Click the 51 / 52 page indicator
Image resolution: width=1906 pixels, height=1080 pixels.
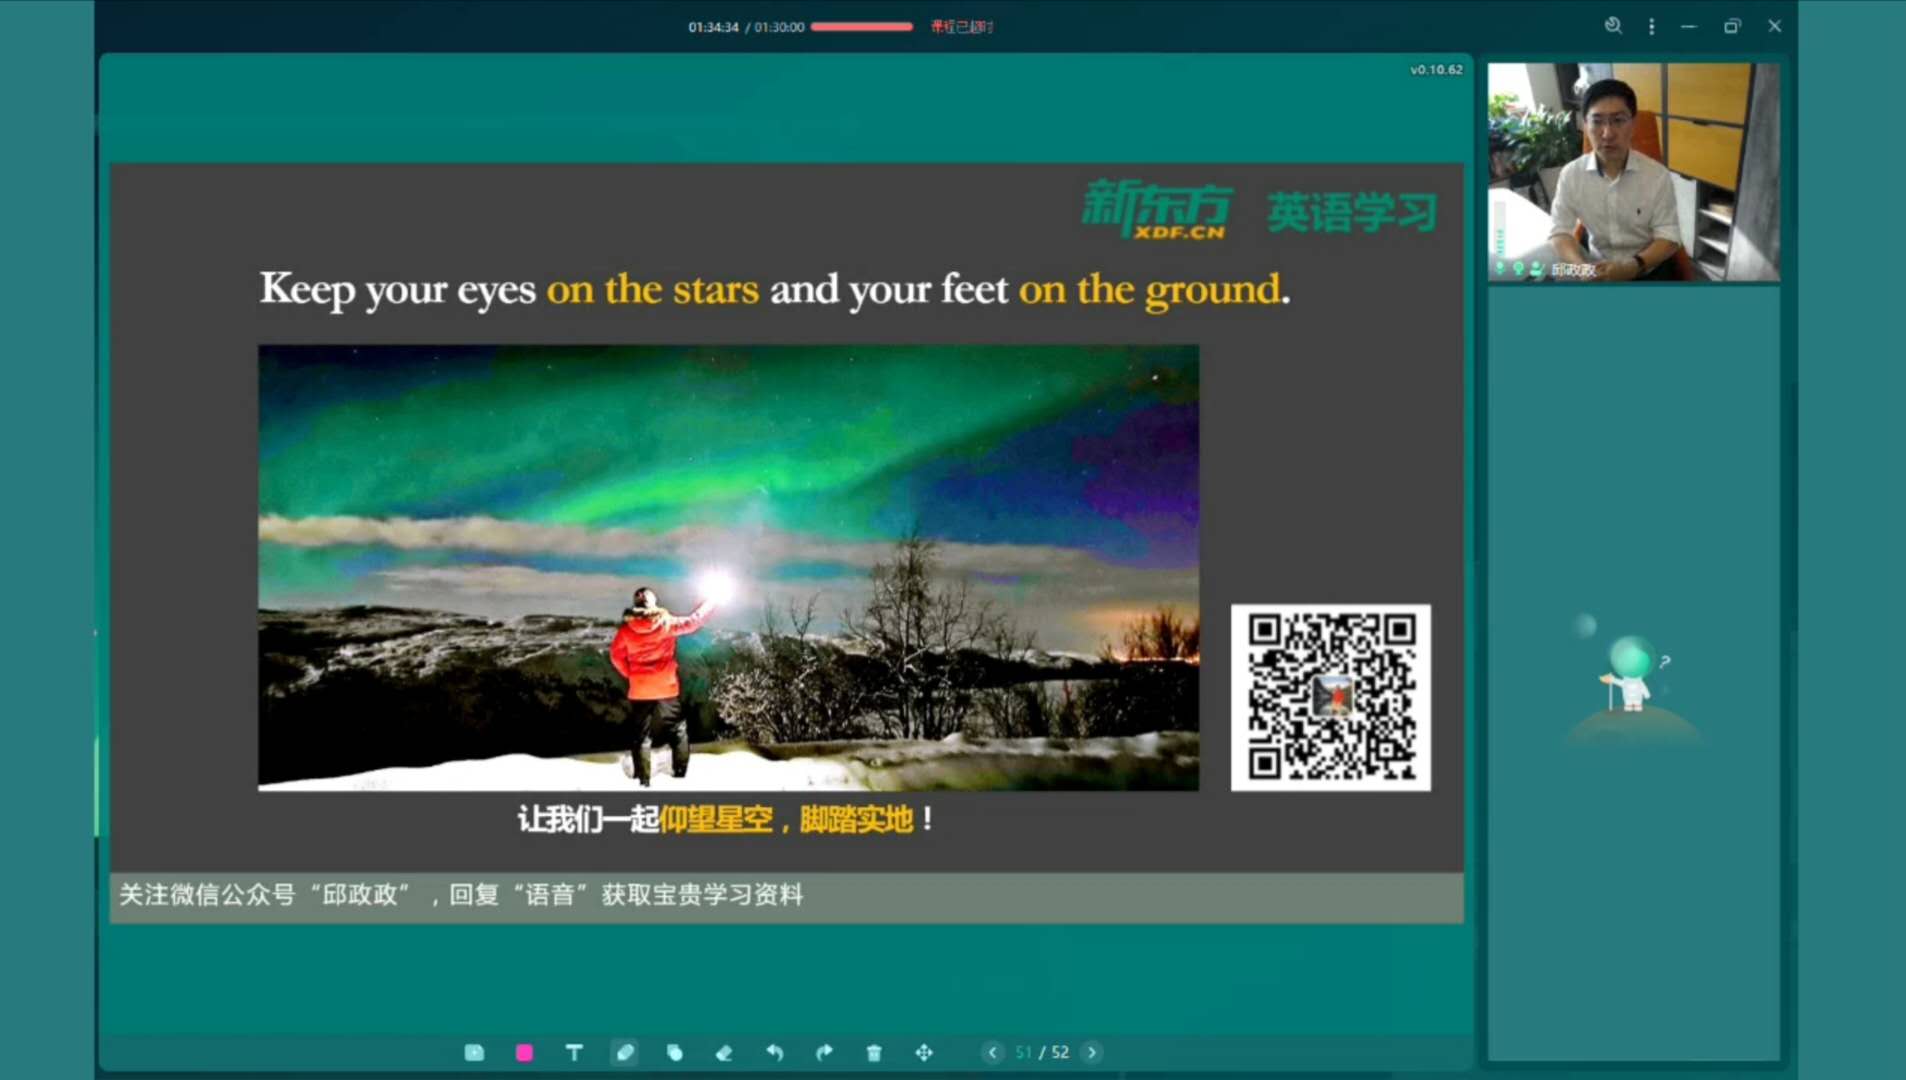tap(1042, 1052)
